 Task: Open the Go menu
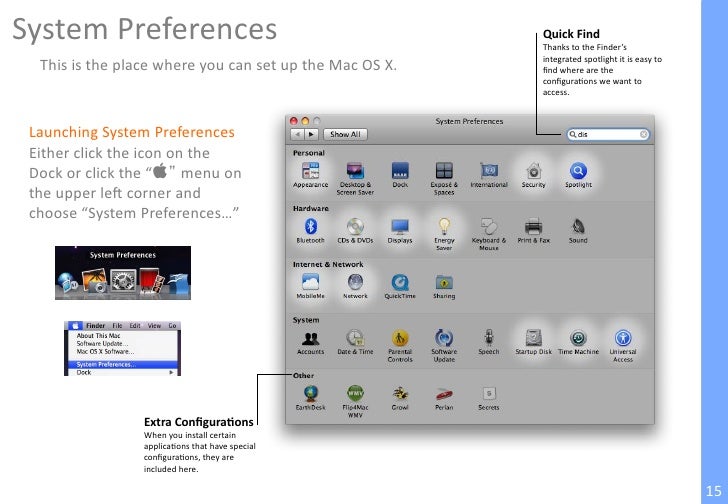172,326
